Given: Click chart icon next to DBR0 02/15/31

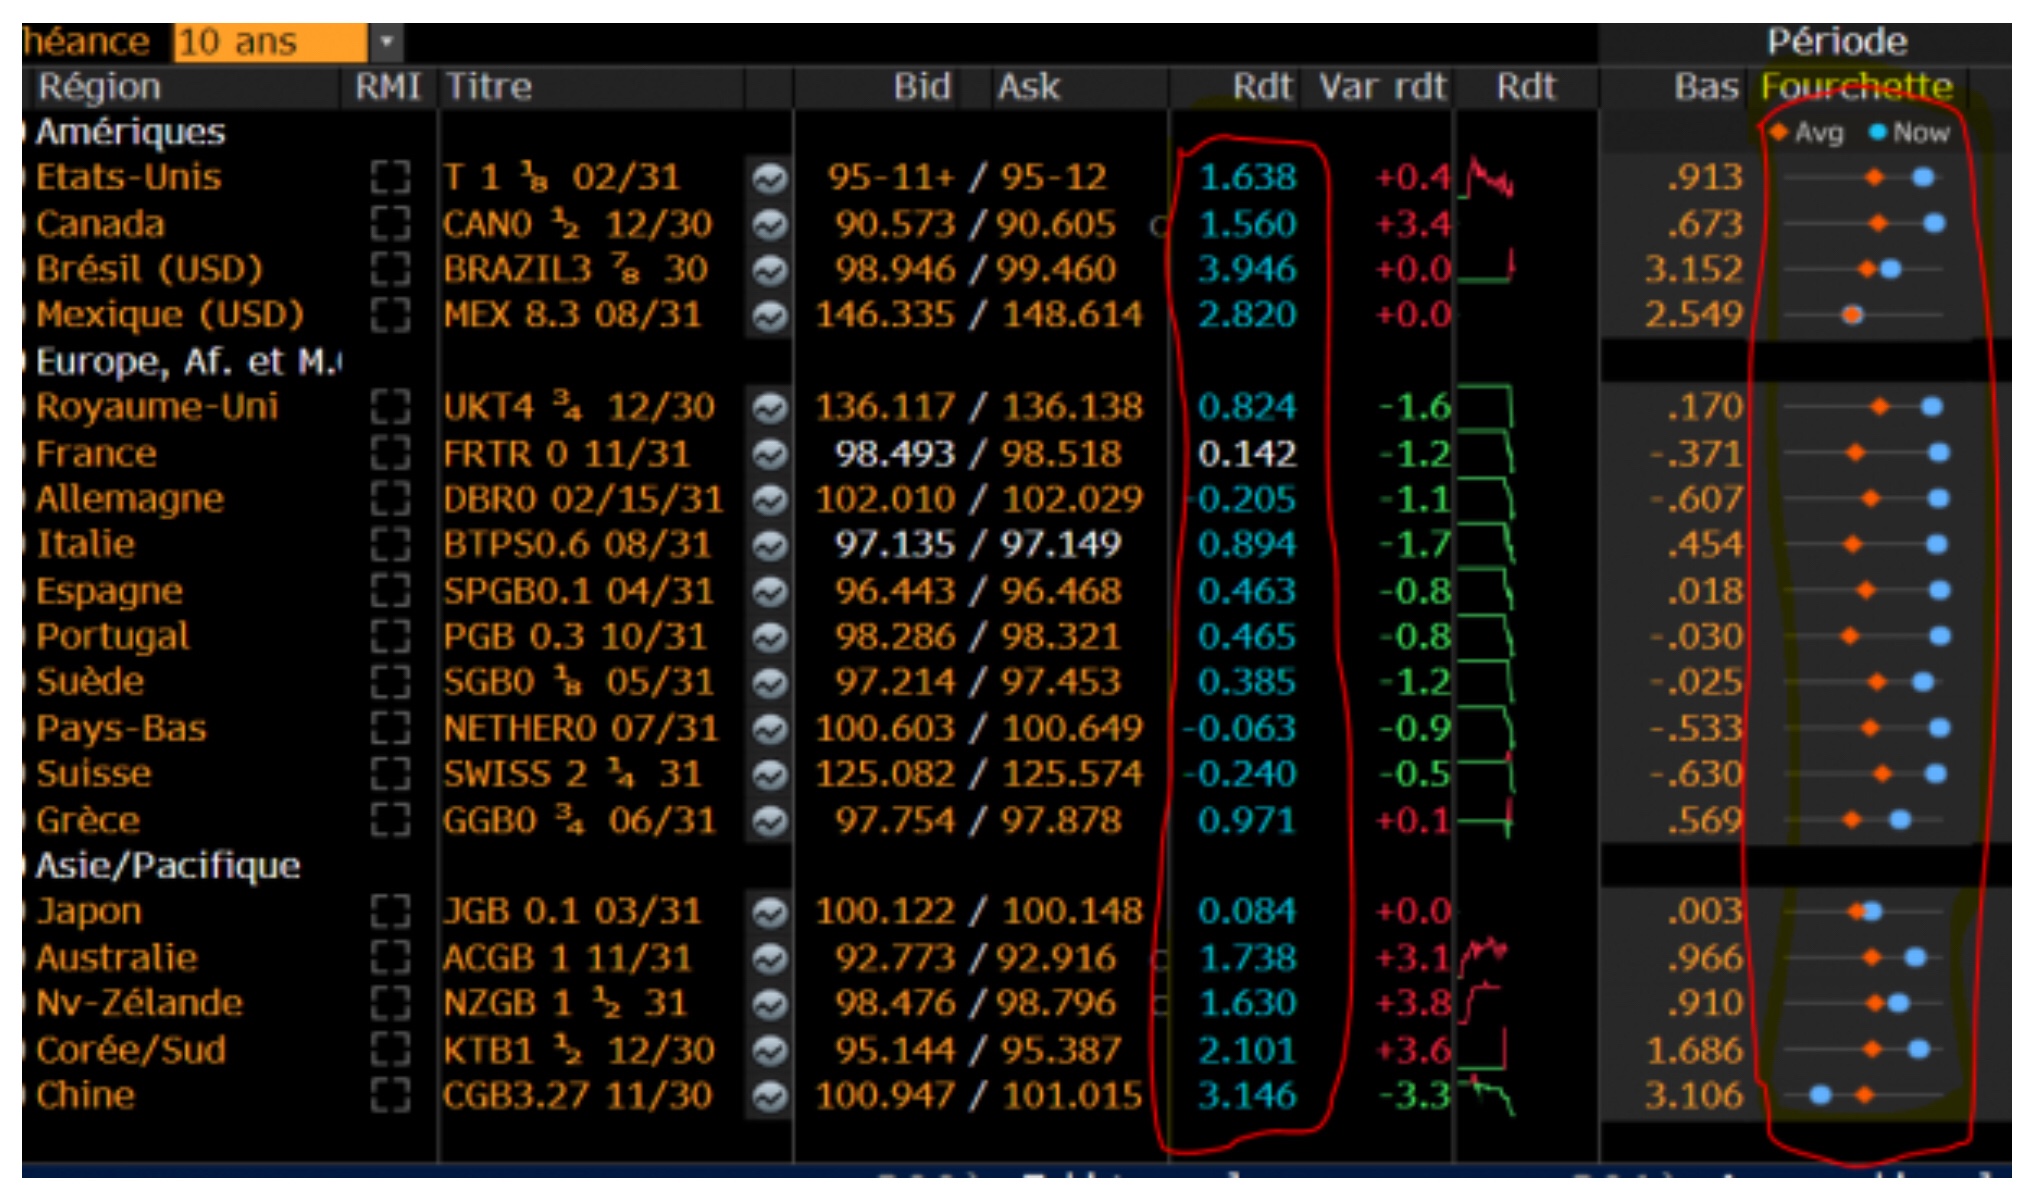Looking at the screenshot, I should (769, 500).
